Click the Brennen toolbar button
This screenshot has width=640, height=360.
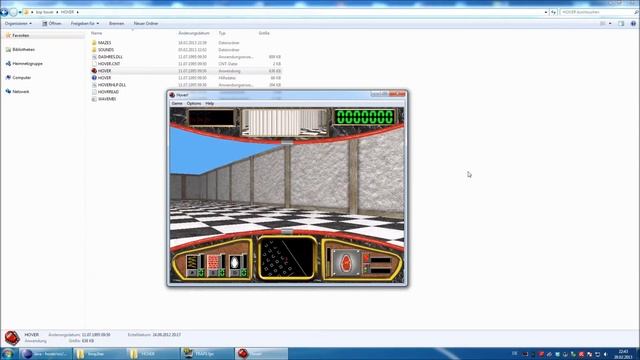tap(116, 24)
